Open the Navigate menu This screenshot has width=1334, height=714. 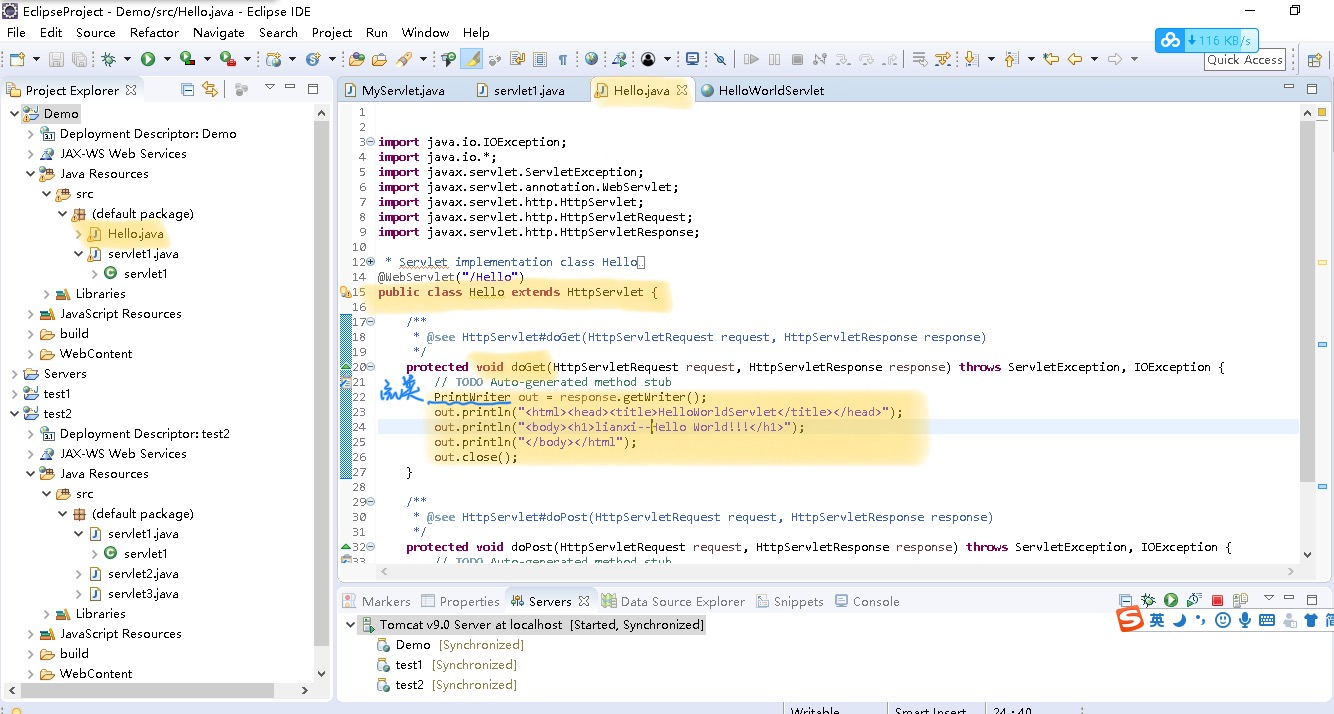(x=218, y=32)
